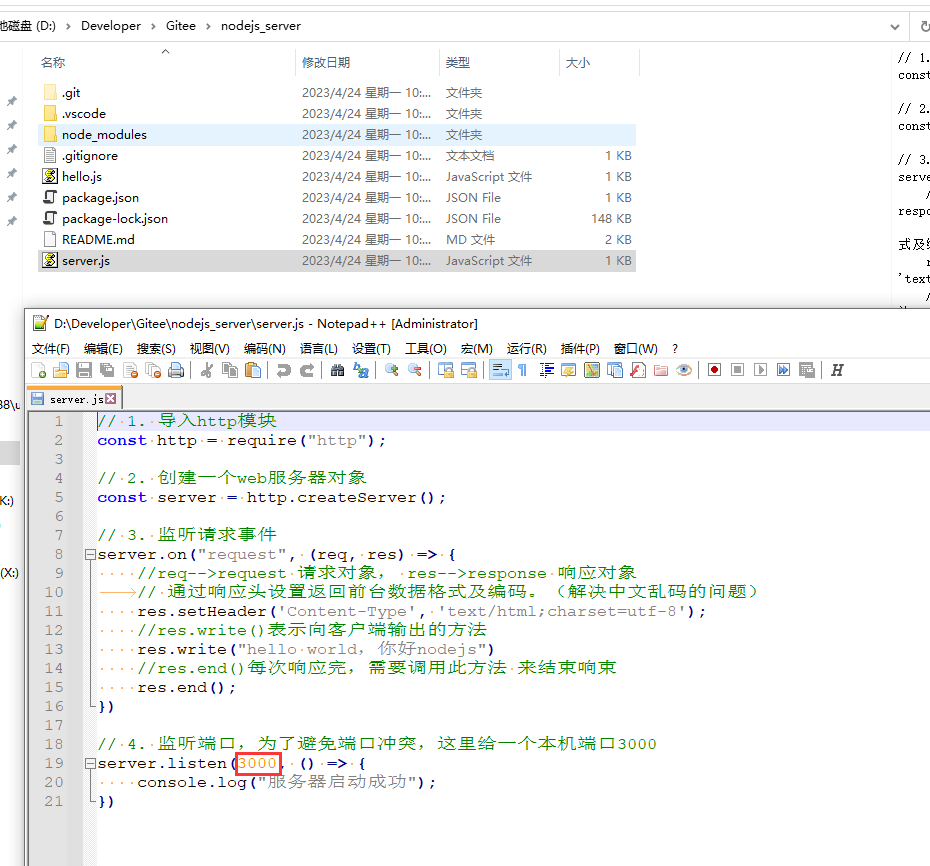Click the Cut scissors icon

coord(207,370)
